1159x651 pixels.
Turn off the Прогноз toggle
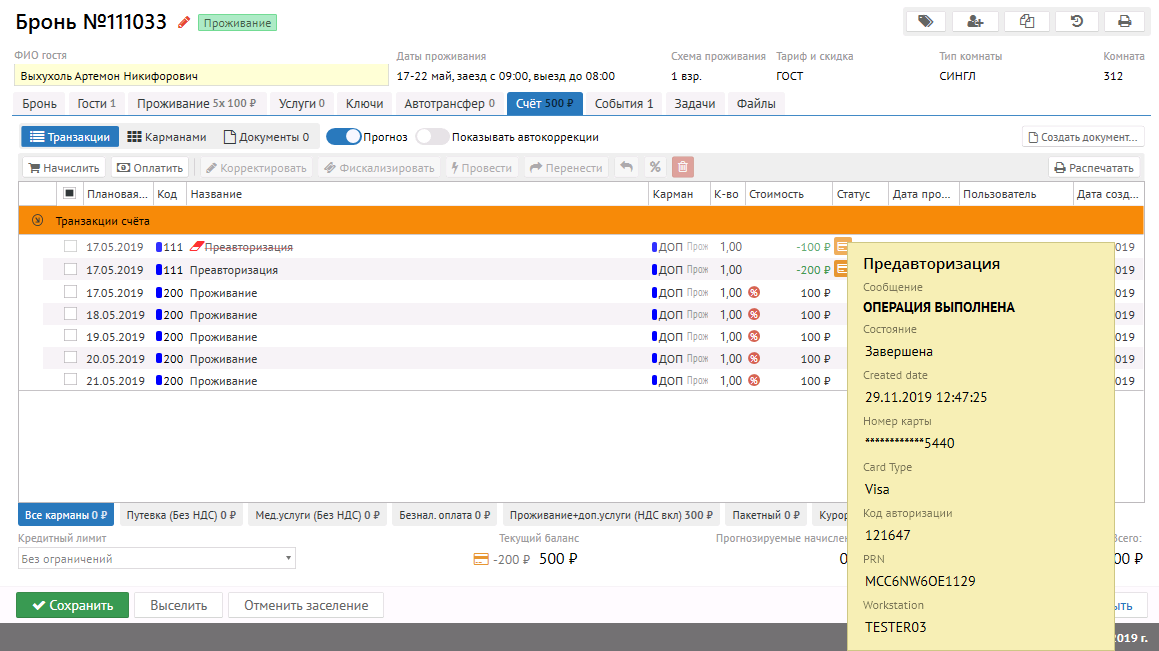point(343,137)
